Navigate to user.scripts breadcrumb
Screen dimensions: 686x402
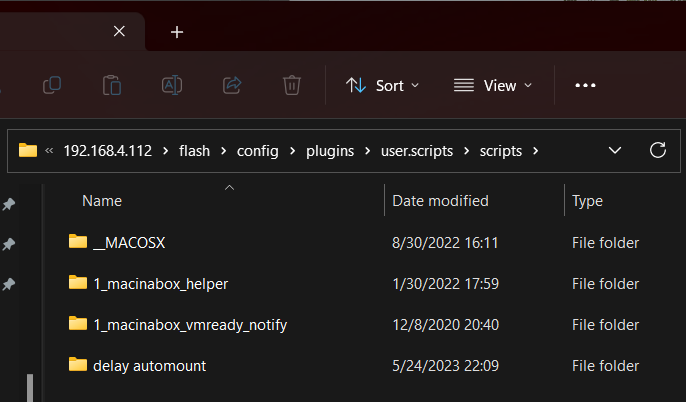coord(417,151)
